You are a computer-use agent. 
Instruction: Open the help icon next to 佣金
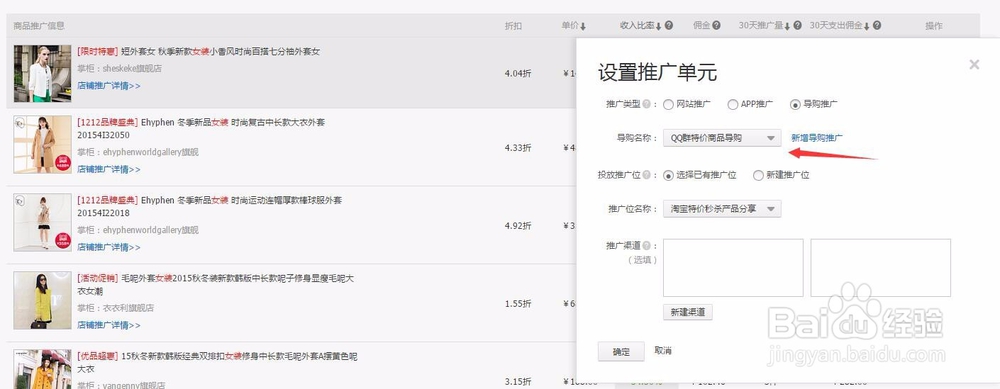pos(716,26)
